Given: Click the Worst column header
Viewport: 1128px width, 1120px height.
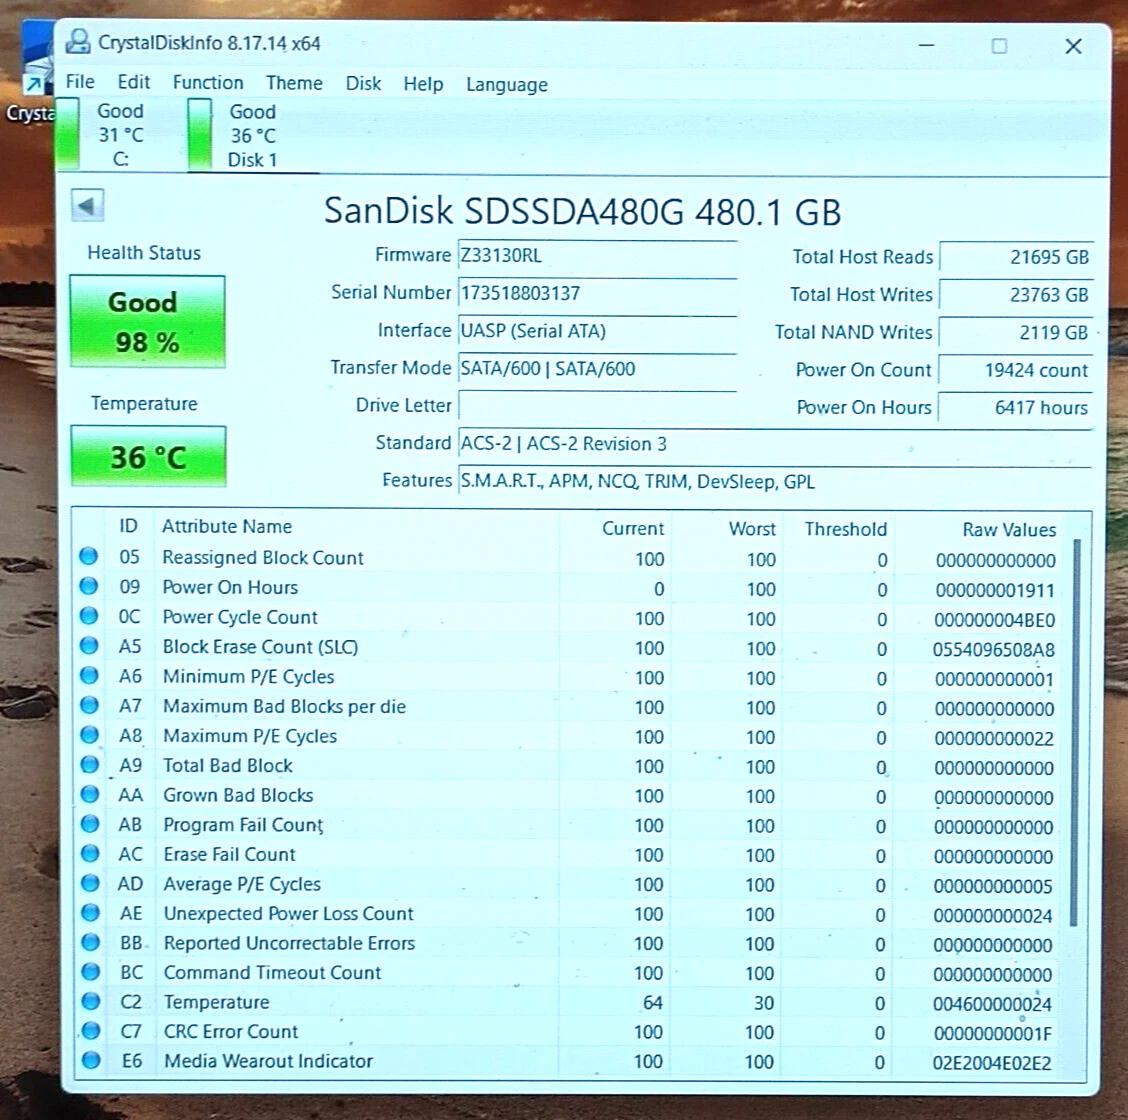Looking at the screenshot, I should (752, 529).
